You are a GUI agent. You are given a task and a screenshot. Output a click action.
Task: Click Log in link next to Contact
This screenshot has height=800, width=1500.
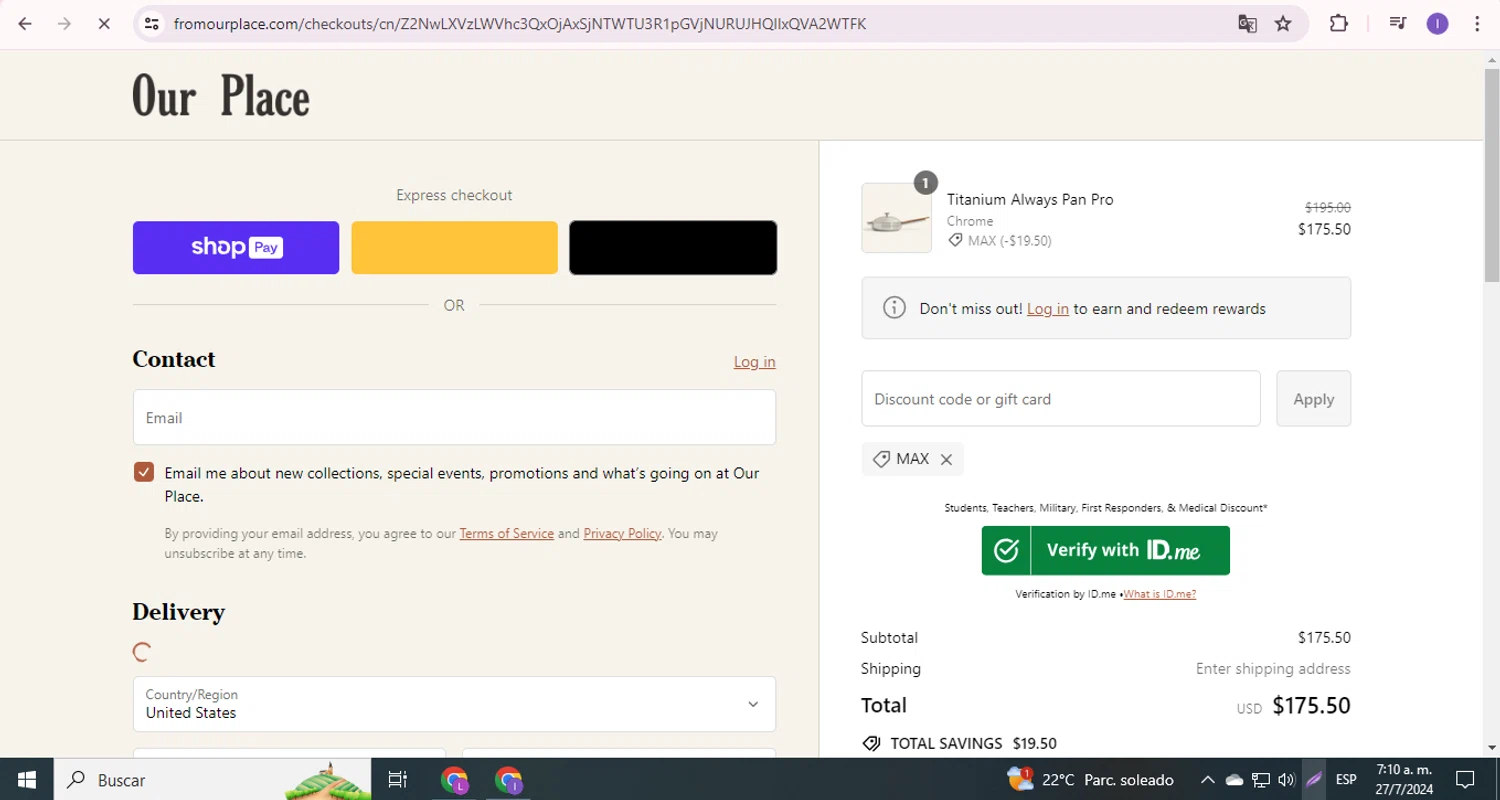(x=754, y=362)
